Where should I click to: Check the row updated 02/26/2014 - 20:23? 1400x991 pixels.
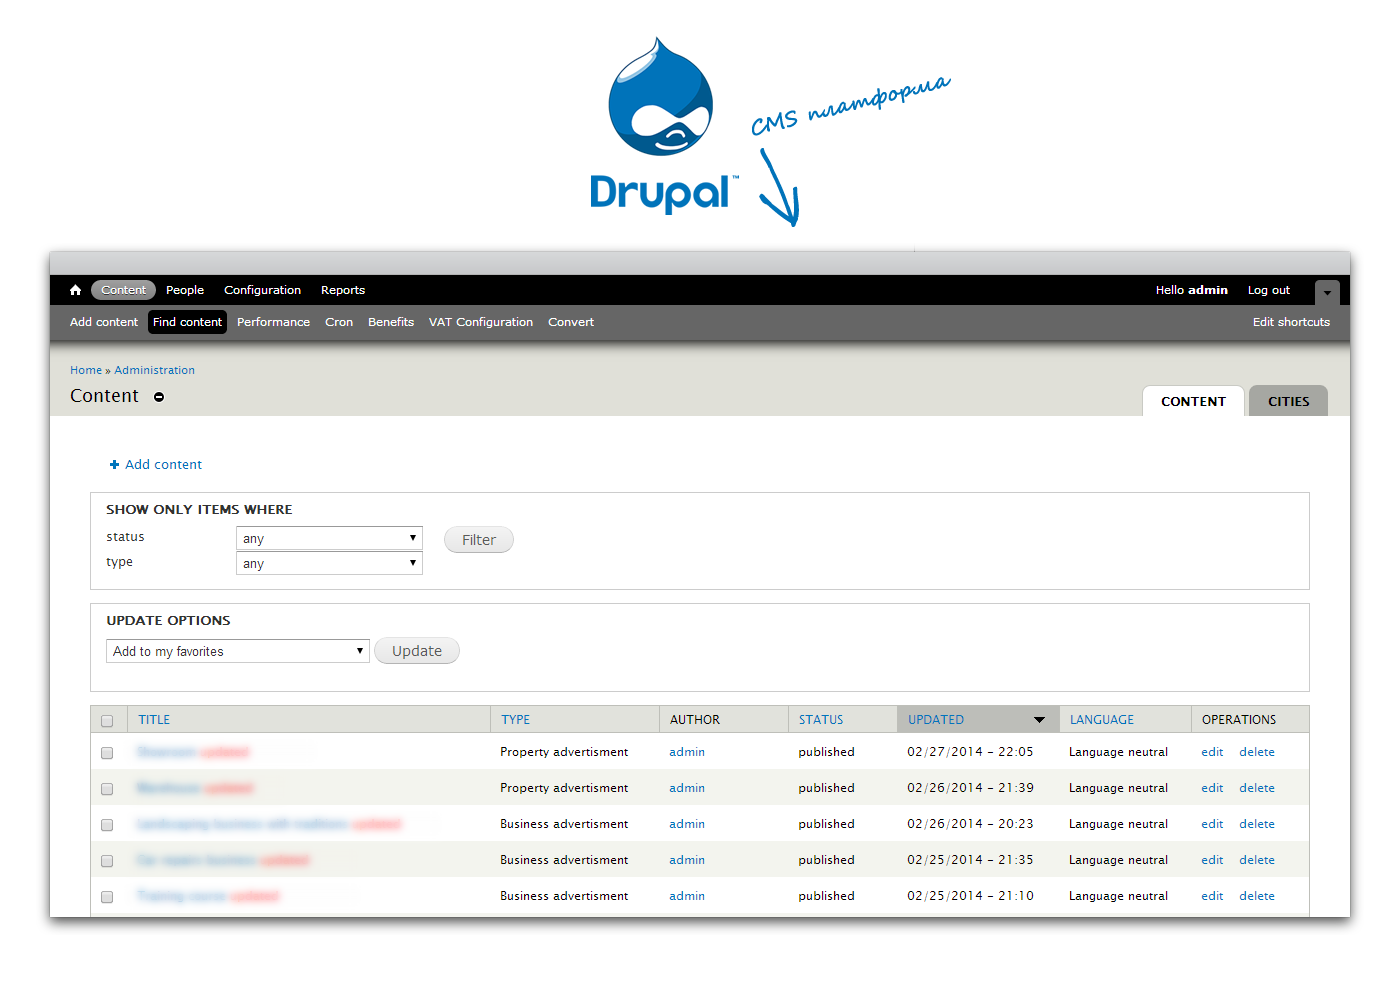(107, 825)
